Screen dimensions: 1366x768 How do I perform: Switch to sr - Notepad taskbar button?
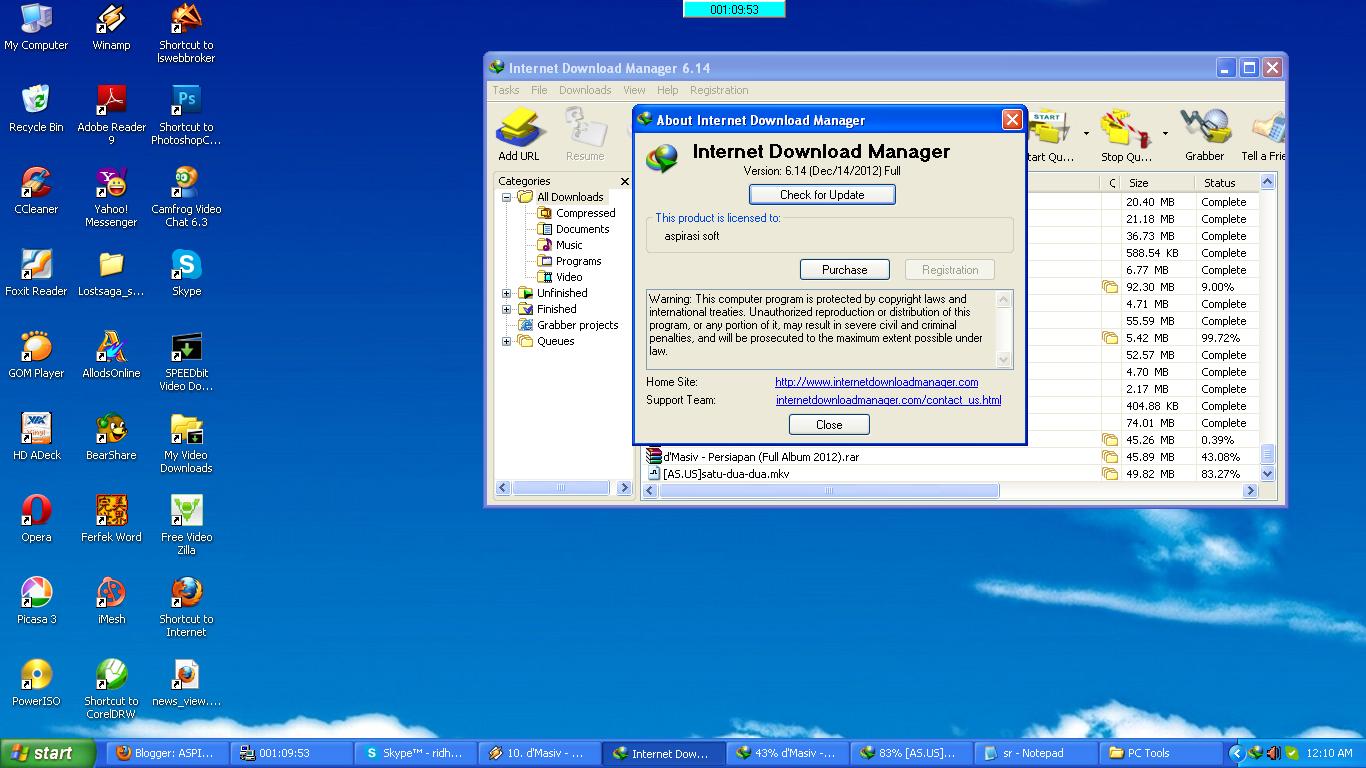point(1034,753)
